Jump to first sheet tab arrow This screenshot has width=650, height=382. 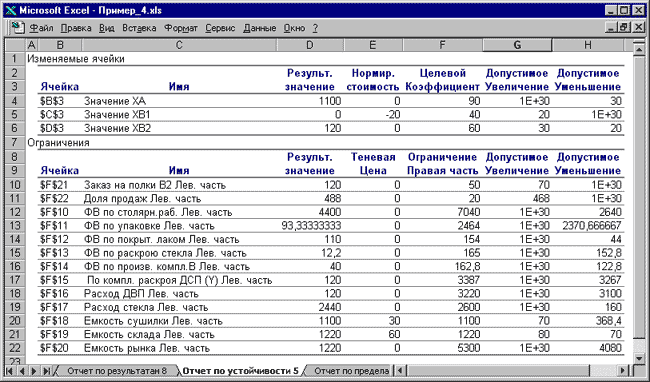(9, 370)
